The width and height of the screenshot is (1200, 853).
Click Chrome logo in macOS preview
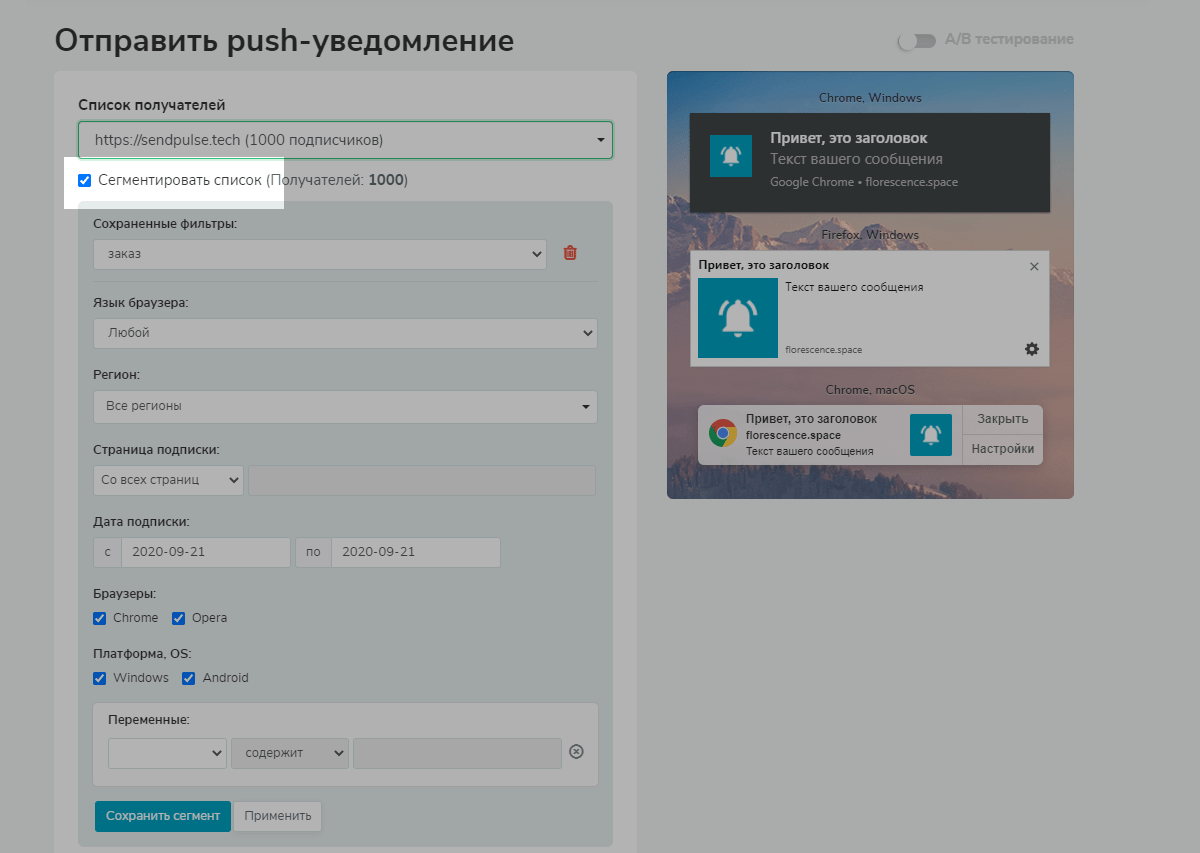722,434
